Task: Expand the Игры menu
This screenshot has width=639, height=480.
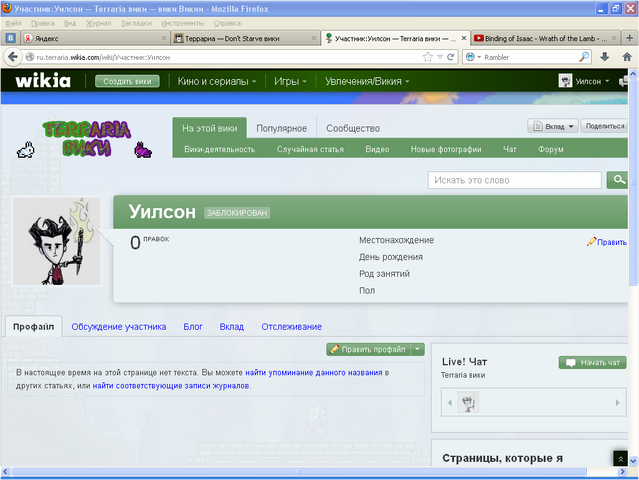Action: [290, 81]
